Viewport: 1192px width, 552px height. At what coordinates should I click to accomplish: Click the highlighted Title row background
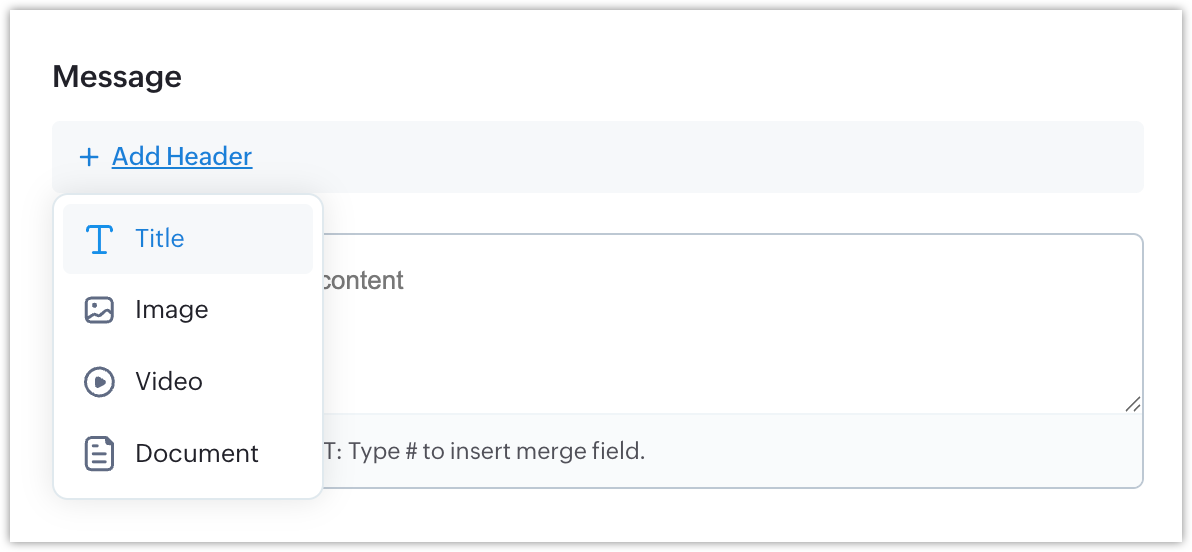pos(260,239)
